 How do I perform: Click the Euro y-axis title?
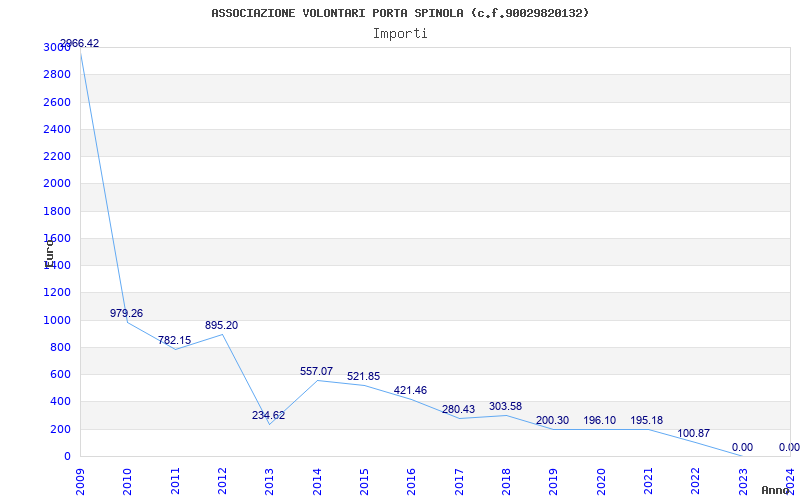tap(49, 253)
